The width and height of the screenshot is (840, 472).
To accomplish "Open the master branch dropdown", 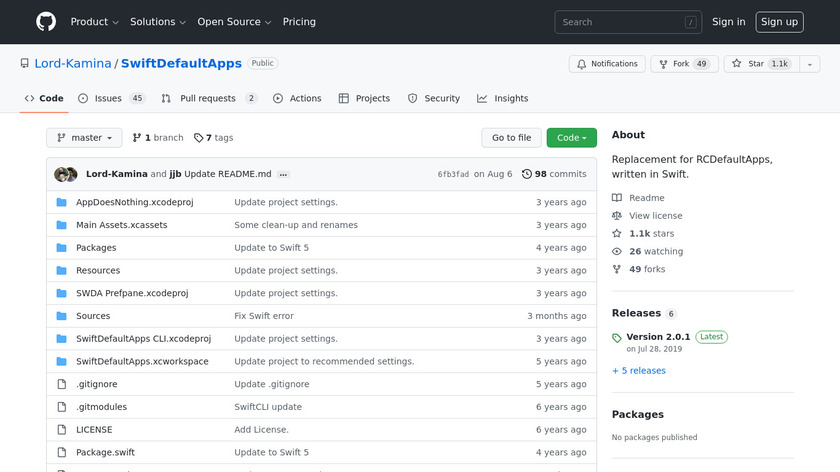I will 84,138.
